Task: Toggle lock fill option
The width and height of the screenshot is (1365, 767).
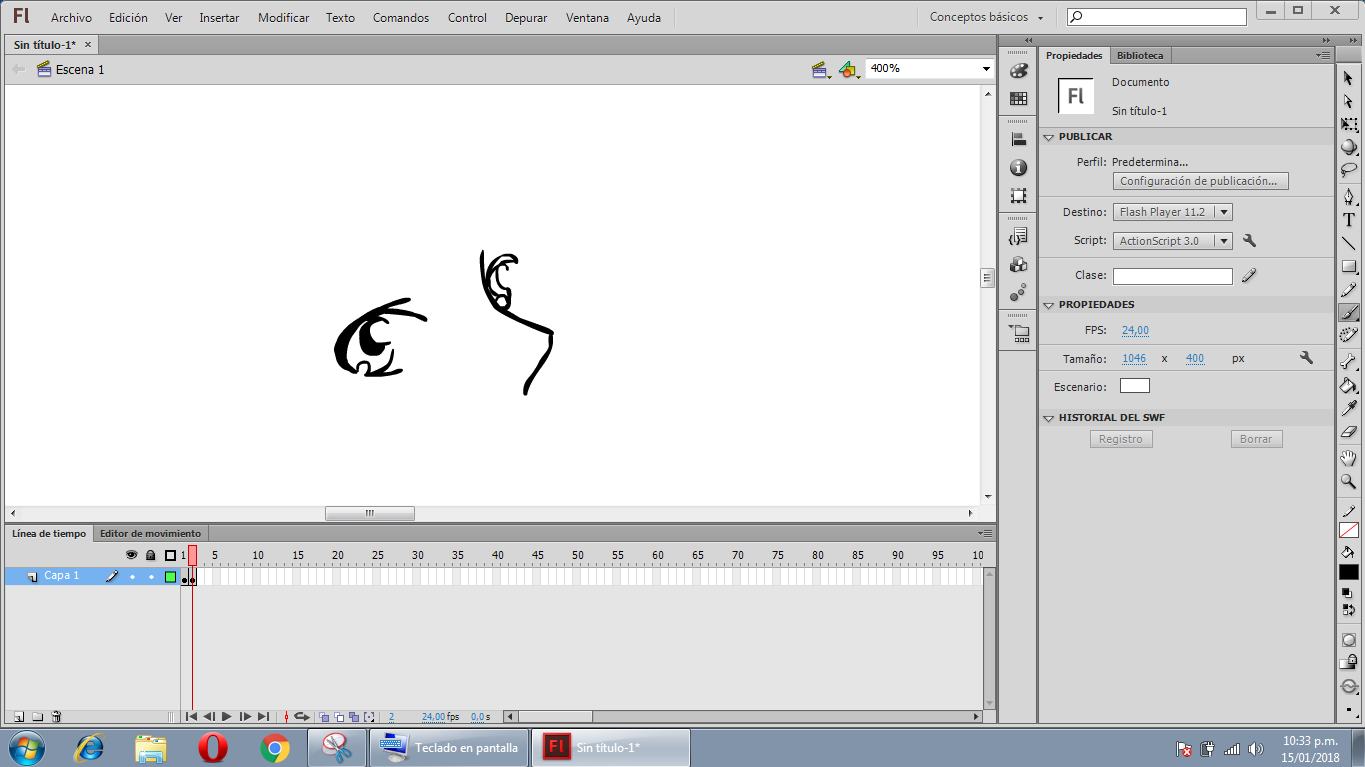Action: pos(1349,661)
